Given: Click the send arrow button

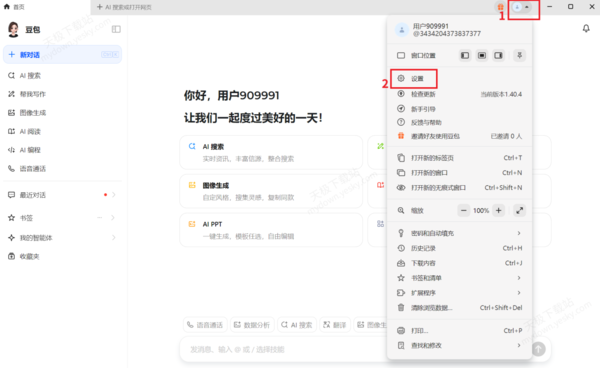Looking at the screenshot, I should [539, 349].
